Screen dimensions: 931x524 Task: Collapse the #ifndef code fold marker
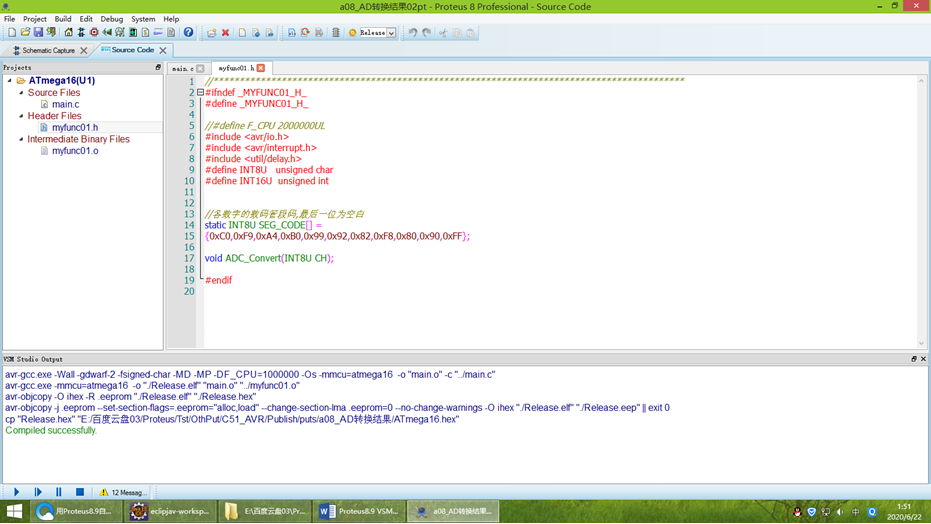[200, 93]
